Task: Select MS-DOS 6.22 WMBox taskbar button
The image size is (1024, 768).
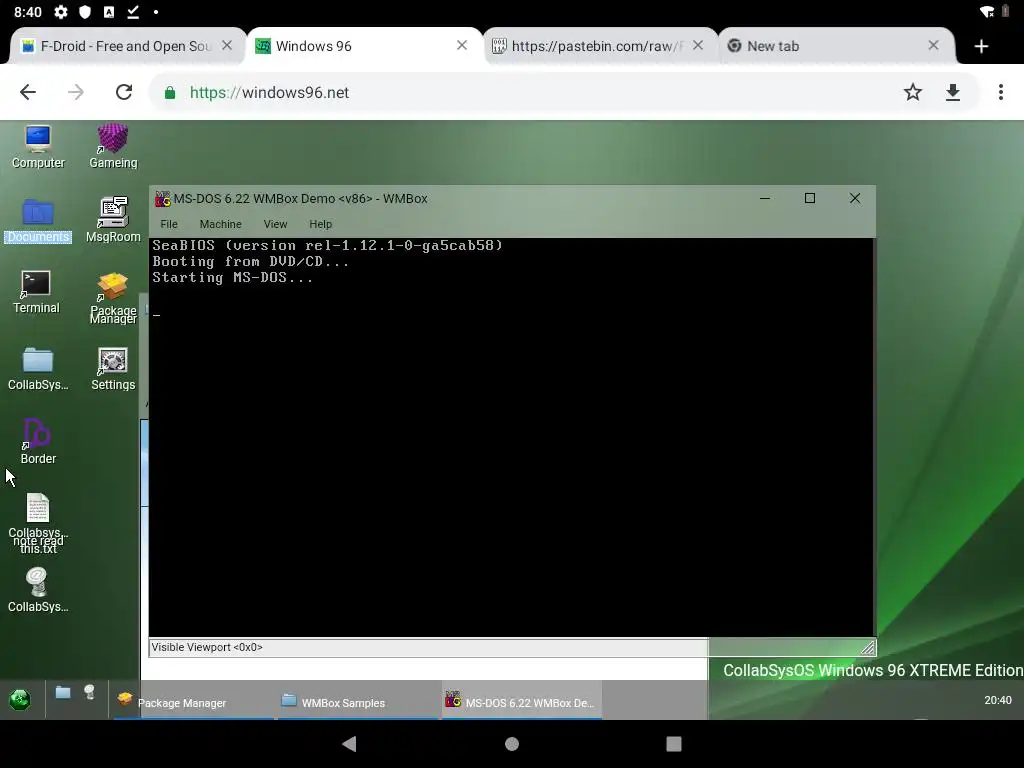Action: 522,701
